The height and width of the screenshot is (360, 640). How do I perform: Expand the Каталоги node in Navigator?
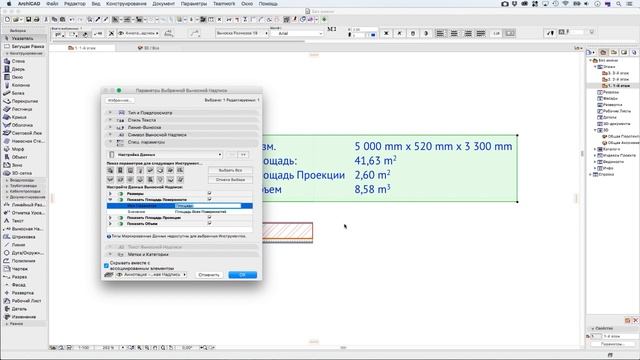[x=595, y=149]
